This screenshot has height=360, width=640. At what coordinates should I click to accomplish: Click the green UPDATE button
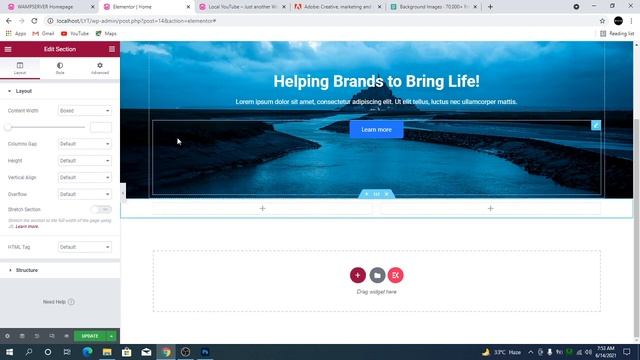tap(90, 336)
